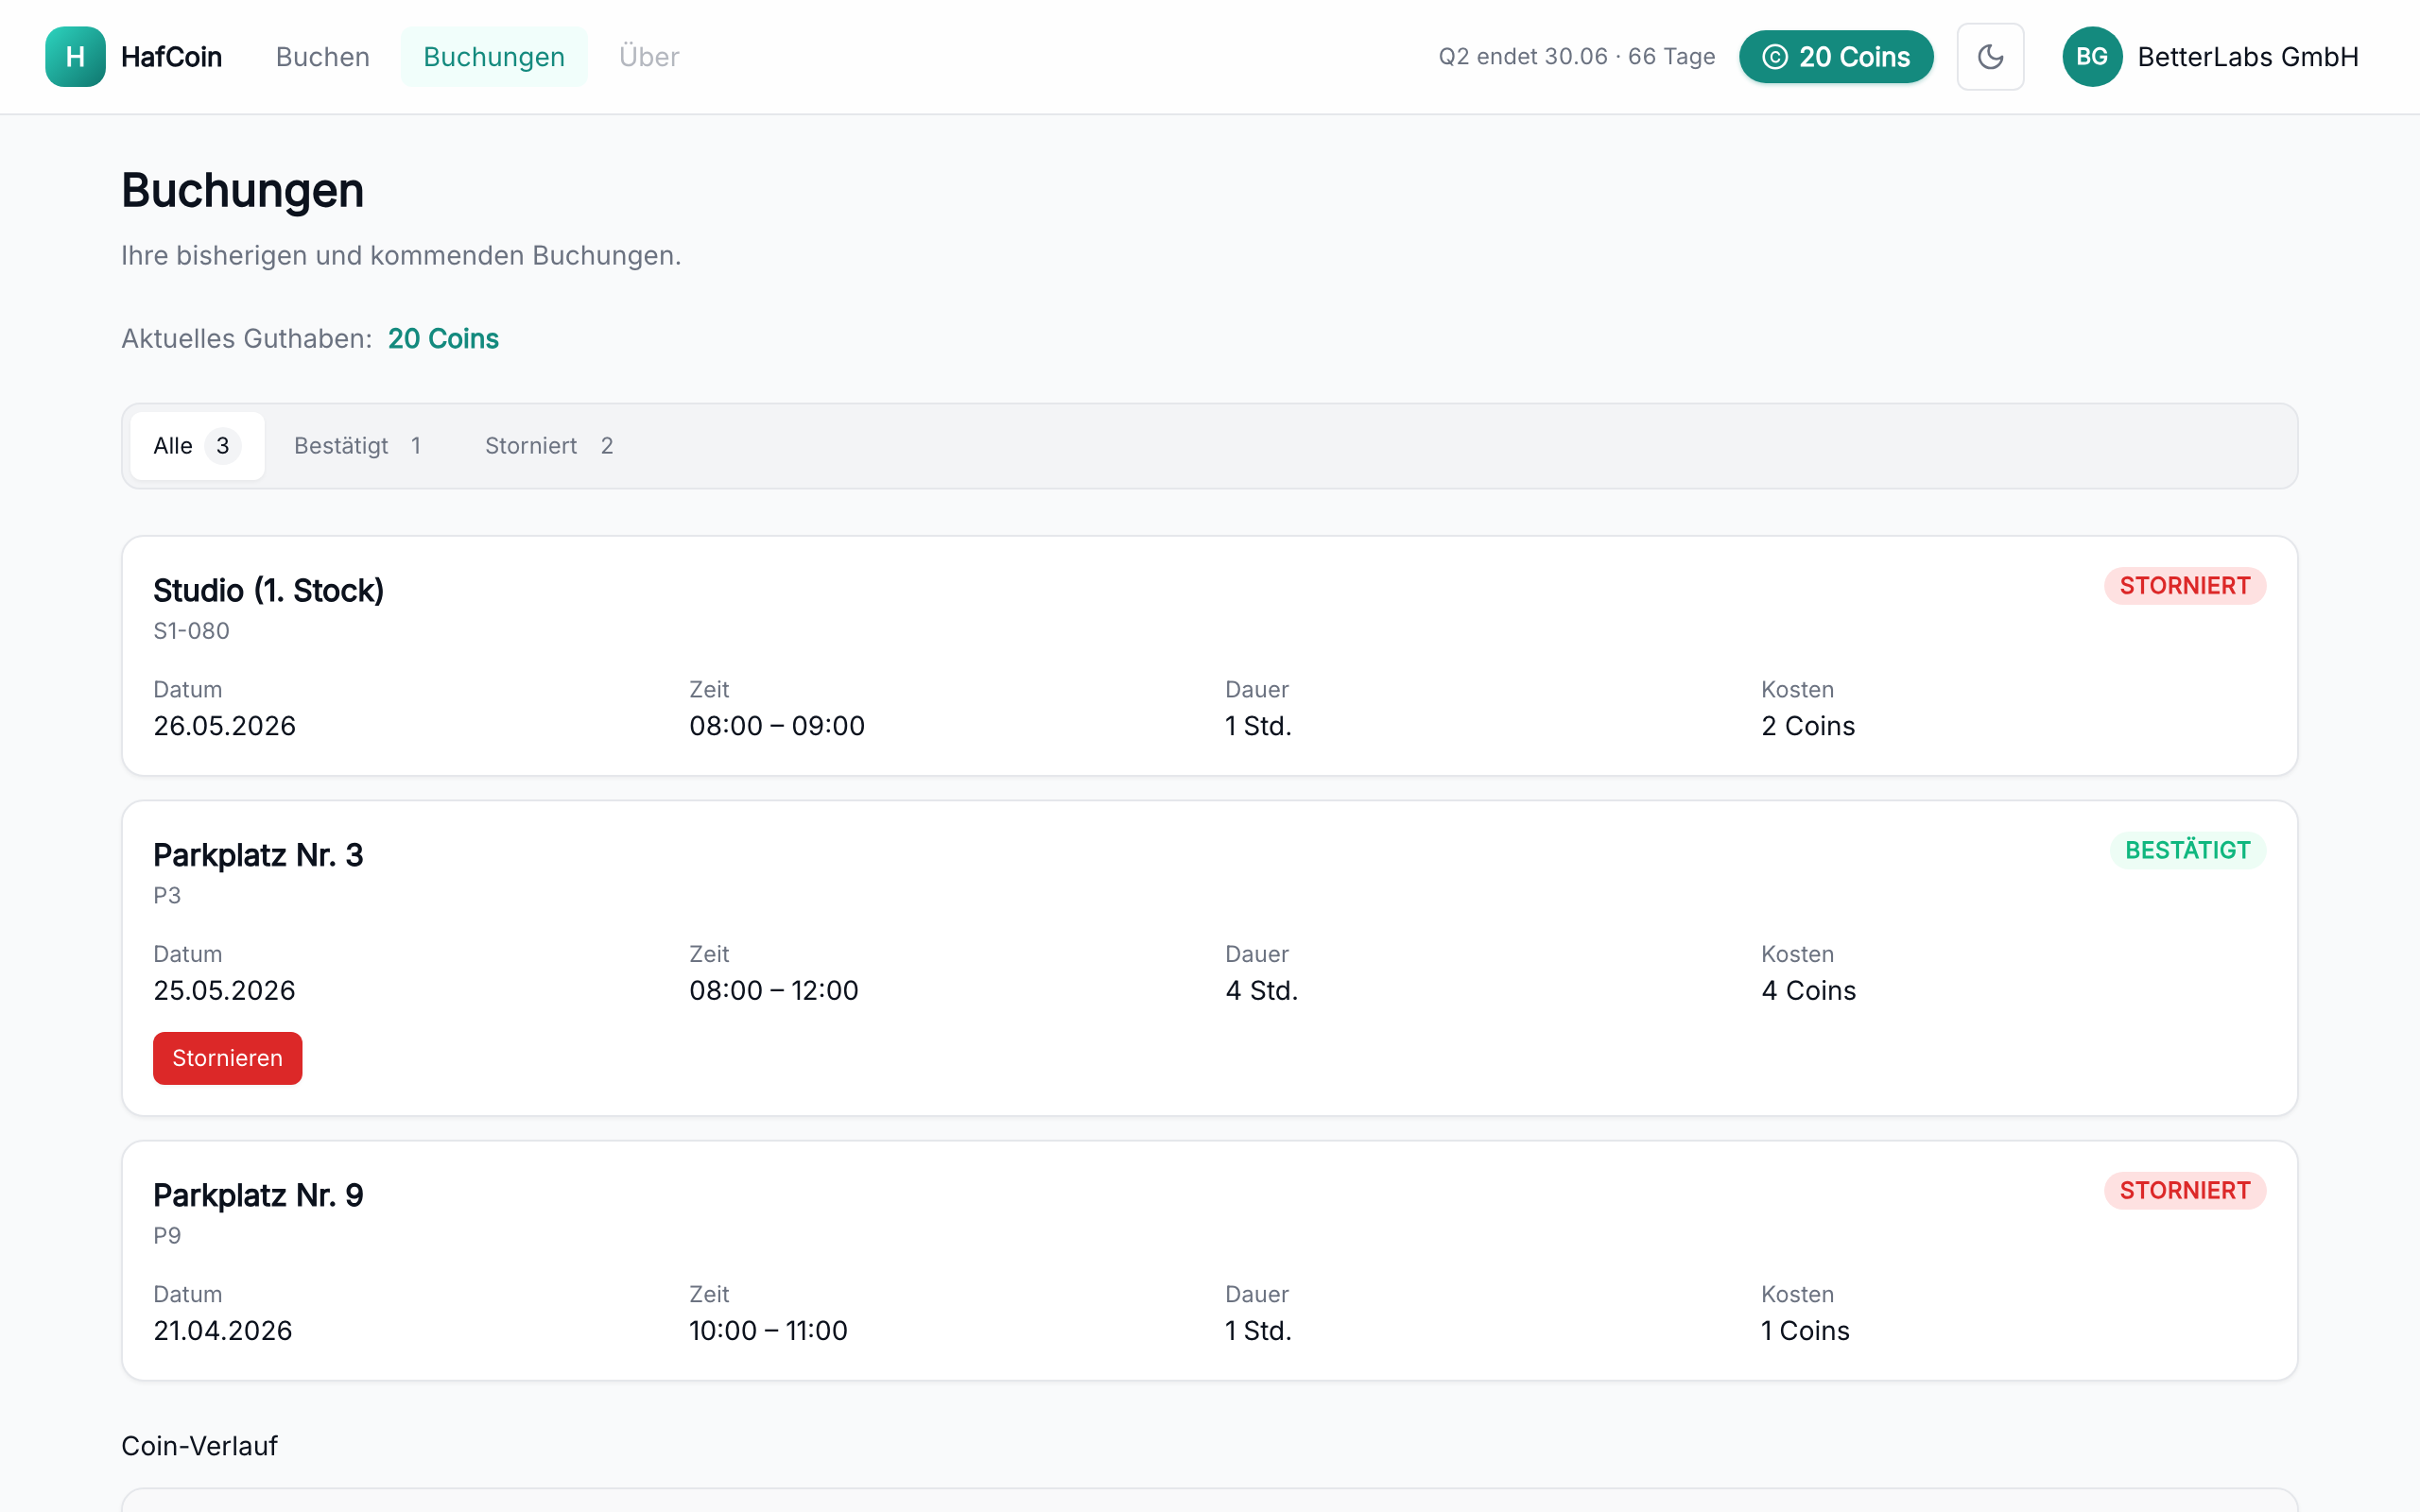The width and height of the screenshot is (2420, 1512).
Task: Click the 4 Std. duration value
Action: pos(1261,990)
